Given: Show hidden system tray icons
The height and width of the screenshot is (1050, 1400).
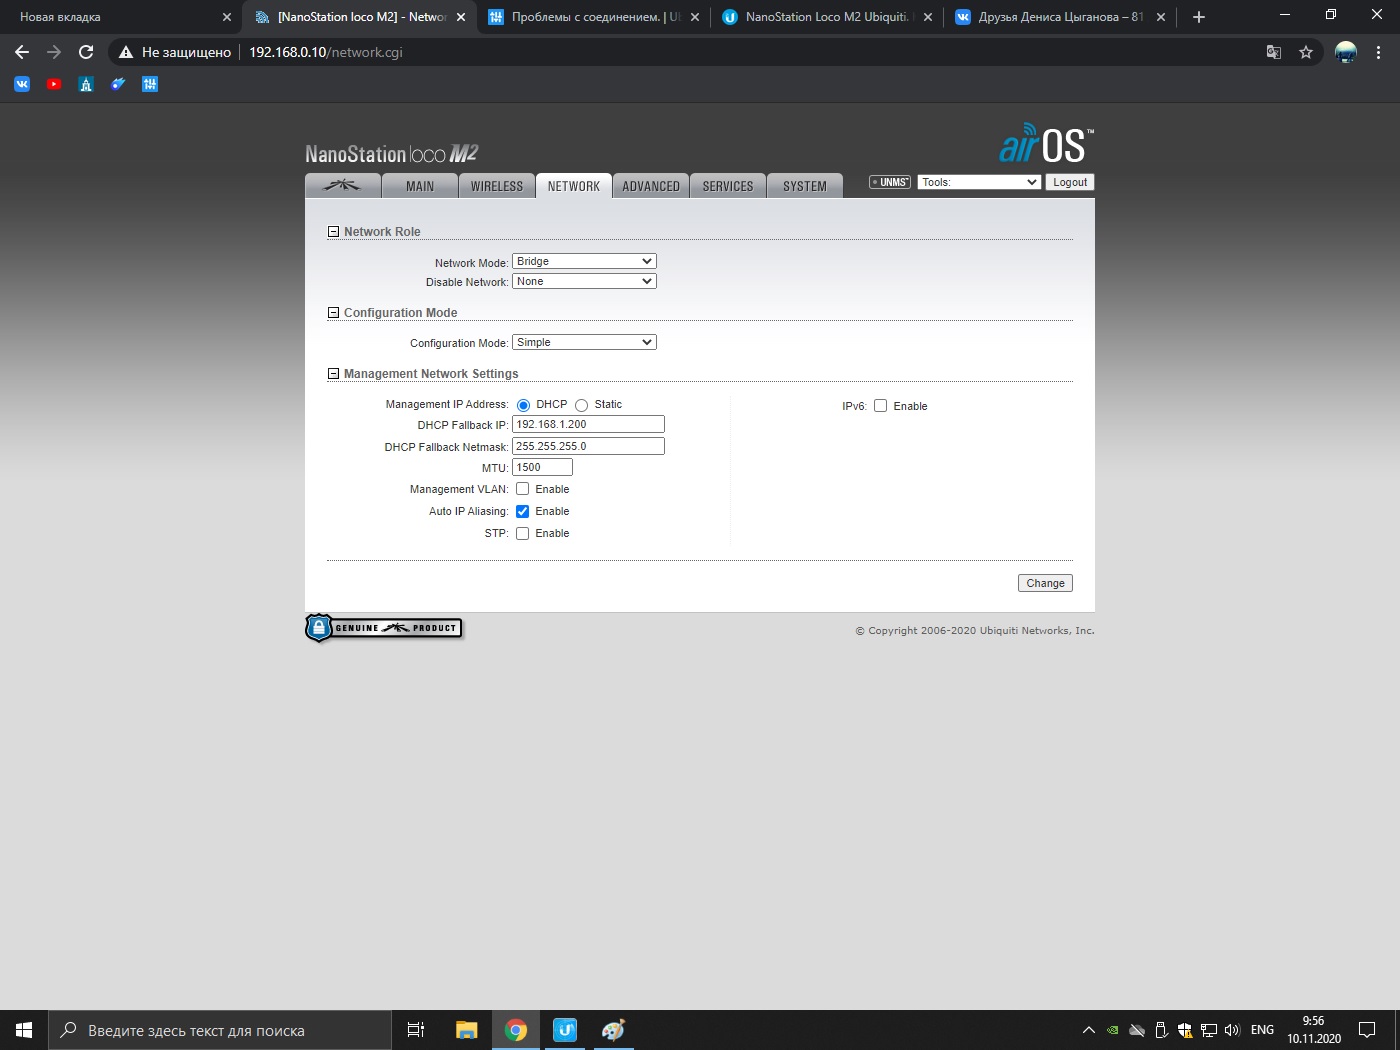Looking at the screenshot, I should click(1089, 1030).
